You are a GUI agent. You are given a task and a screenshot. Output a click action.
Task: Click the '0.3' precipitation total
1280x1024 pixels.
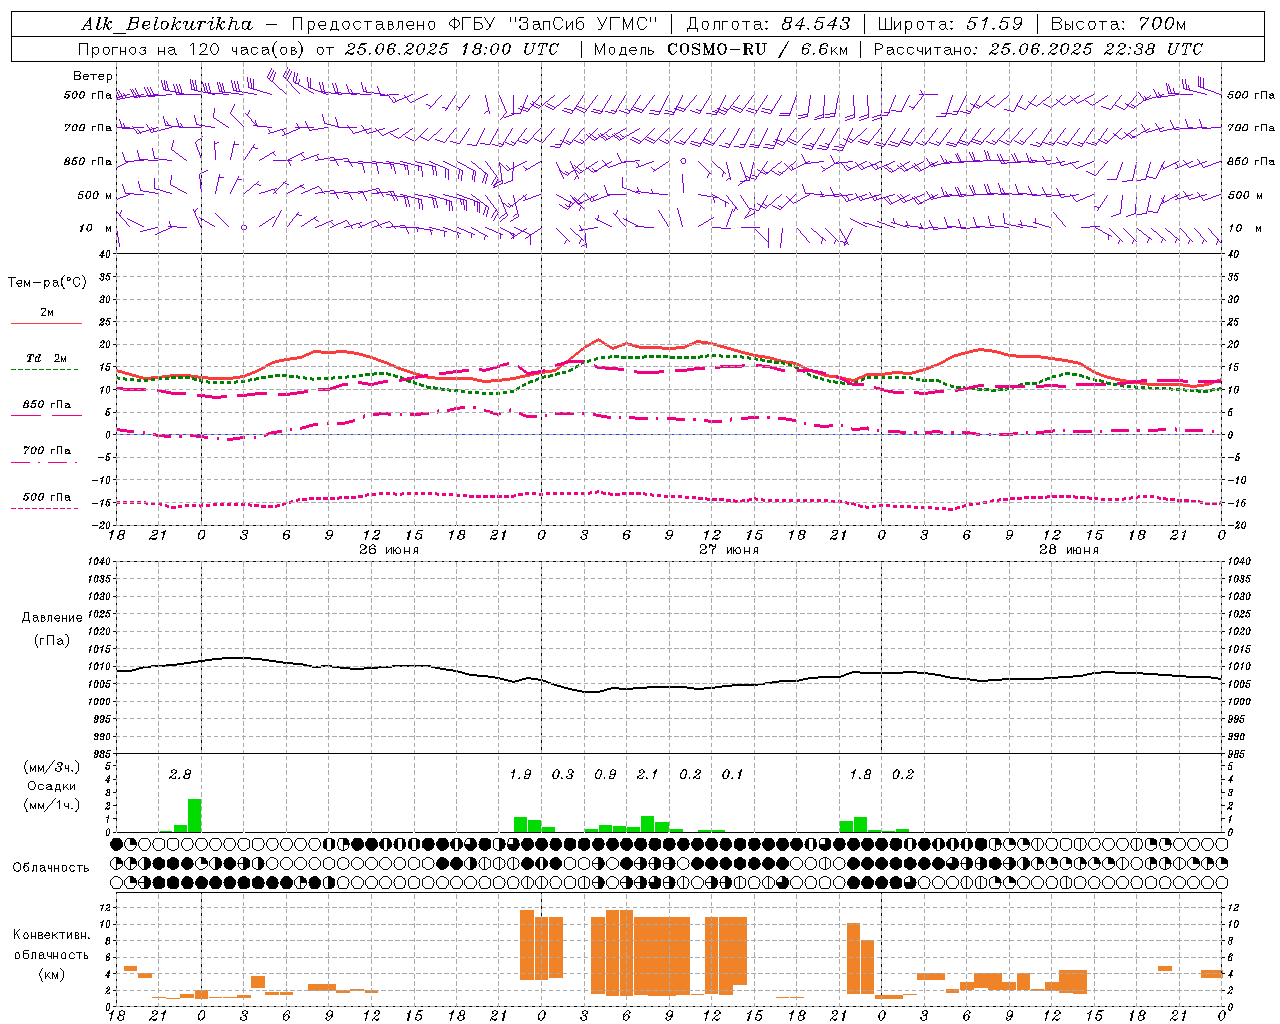tap(563, 774)
